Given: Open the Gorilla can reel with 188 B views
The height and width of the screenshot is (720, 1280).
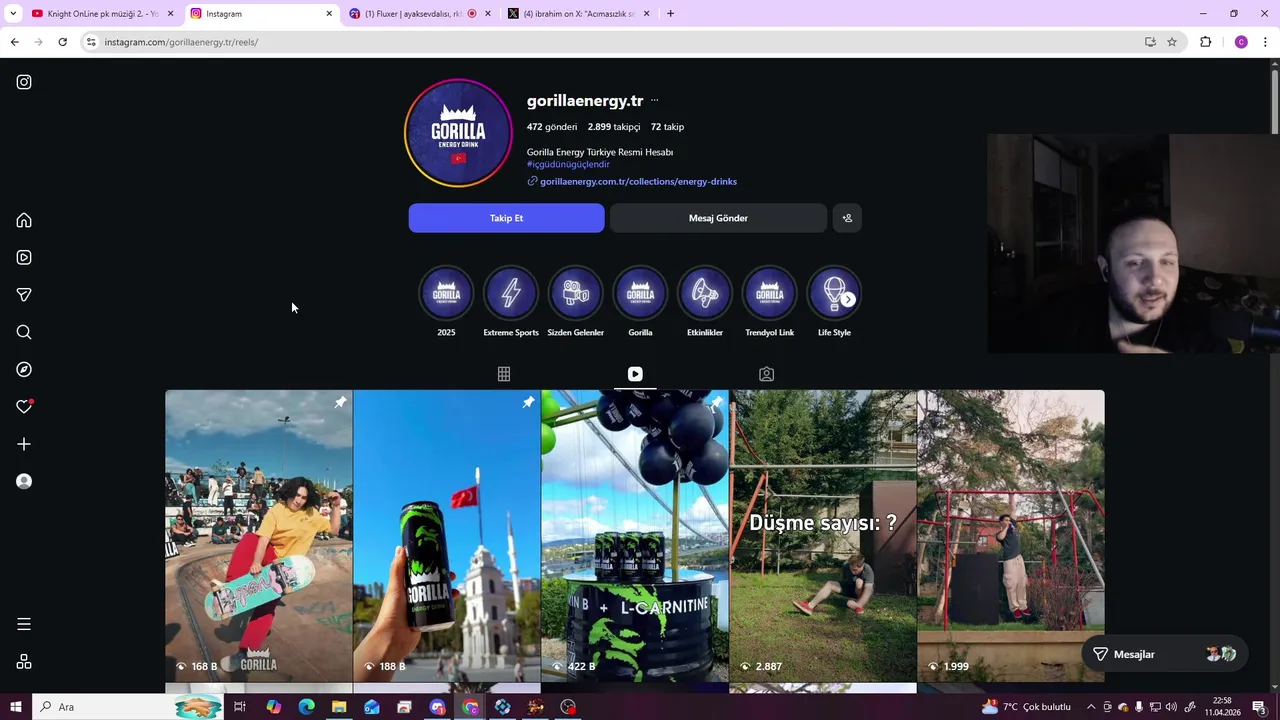Looking at the screenshot, I should 447,536.
